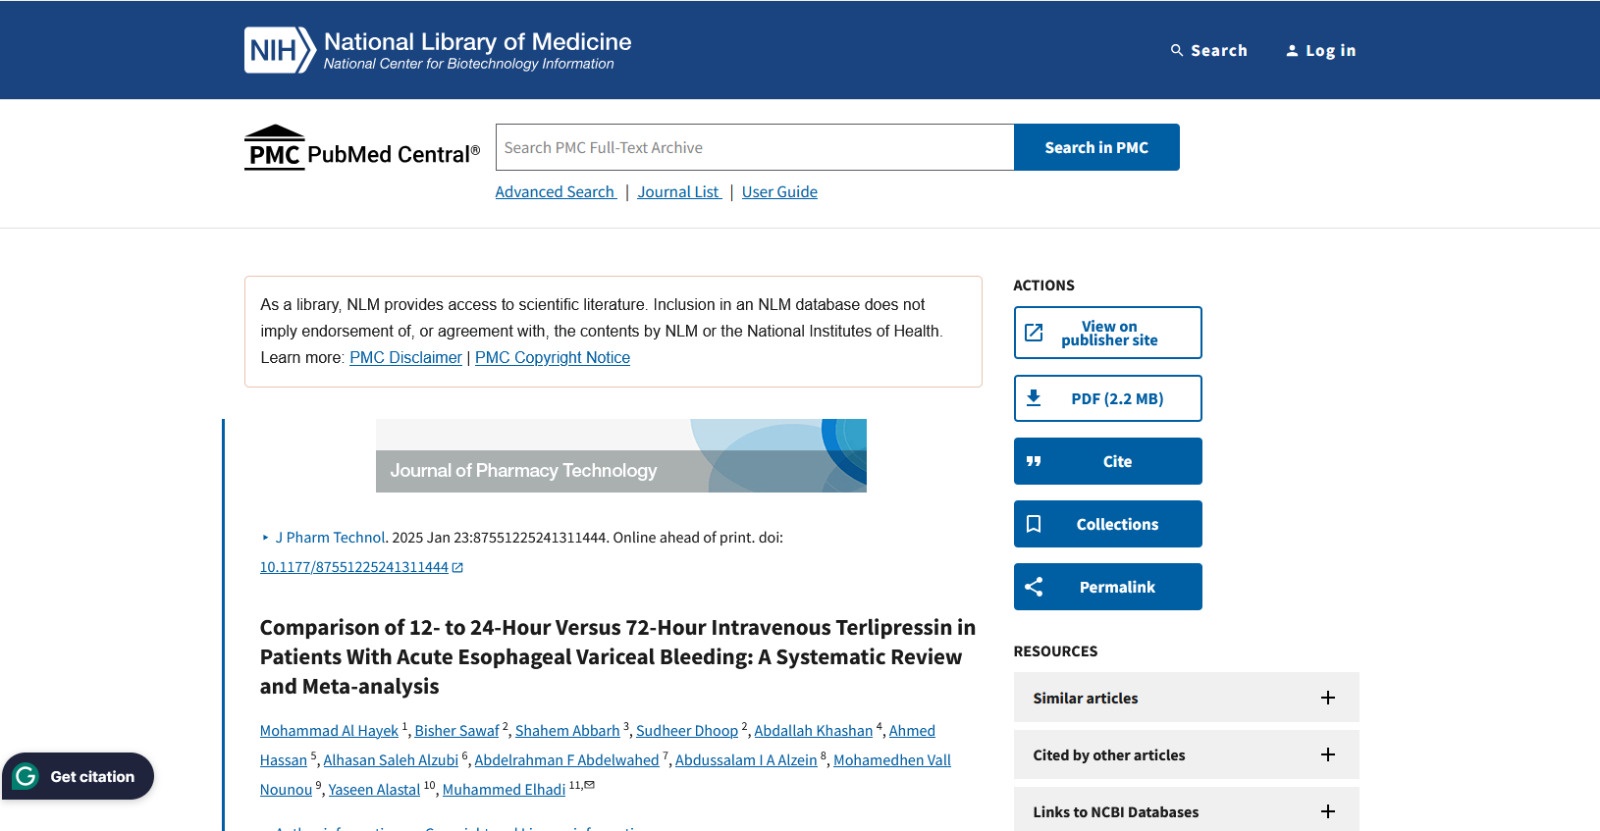Open the Advanced Search link

click(555, 192)
